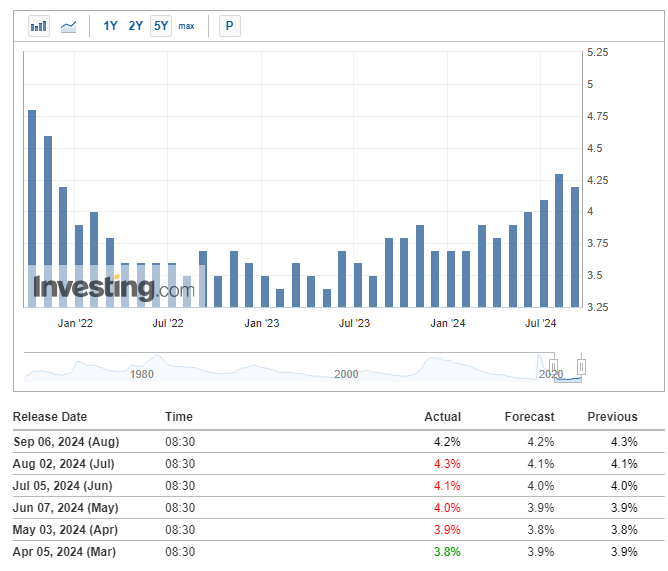Click the 4.0% forecast in Jul 05 row
The width and height of the screenshot is (668, 571).
click(x=541, y=486)
